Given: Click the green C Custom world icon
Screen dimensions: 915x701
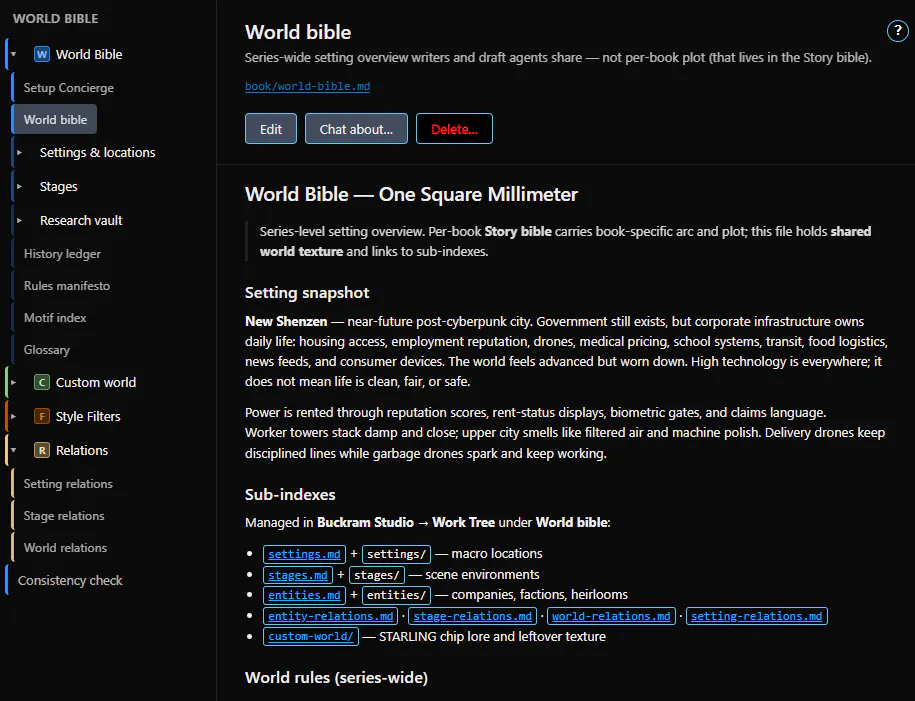Looking at the screenshot, I should click(42, 382).
